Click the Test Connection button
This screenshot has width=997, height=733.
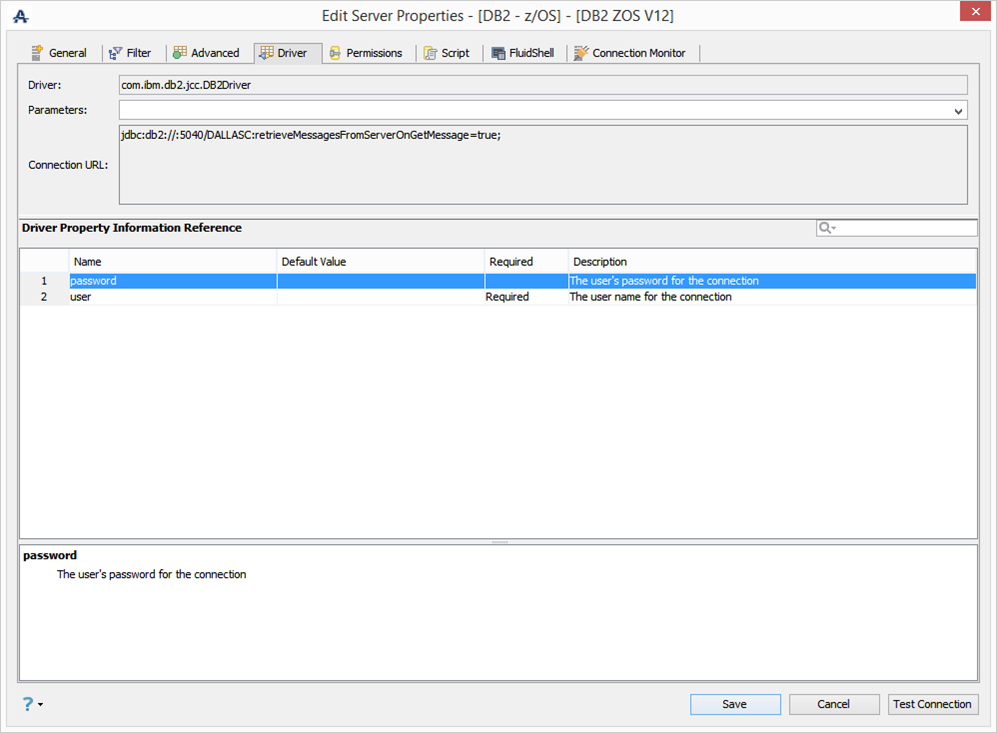coord(932,704)
